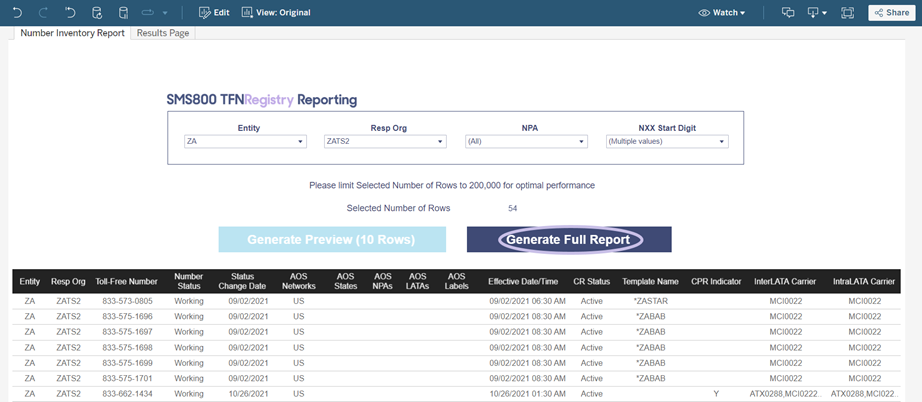Open the Entity dropdown showing ZA

(x=245, y=142)
